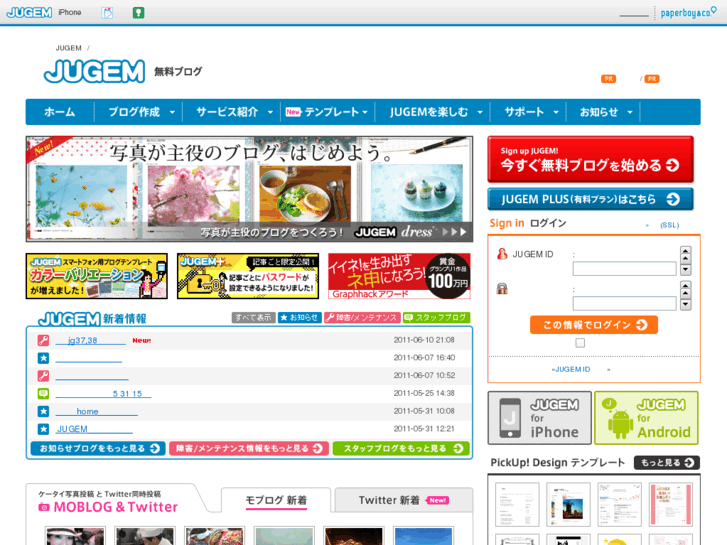Open the jg37,38 news link

coord(90,340)
